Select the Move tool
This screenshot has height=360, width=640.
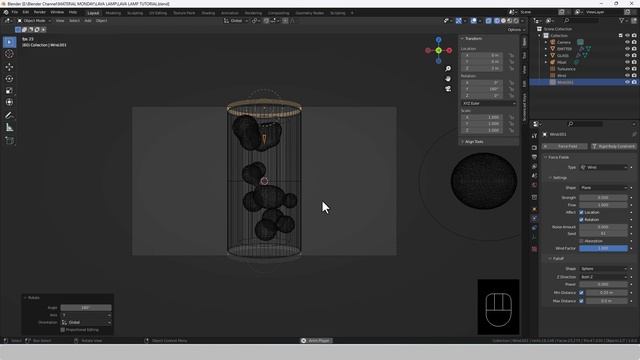click(9, 67)
